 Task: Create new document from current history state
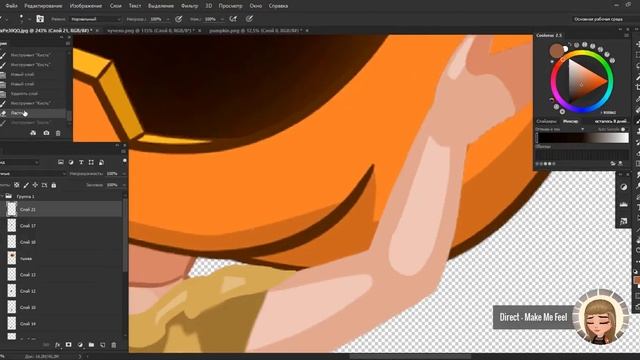[x=33, y=133]
